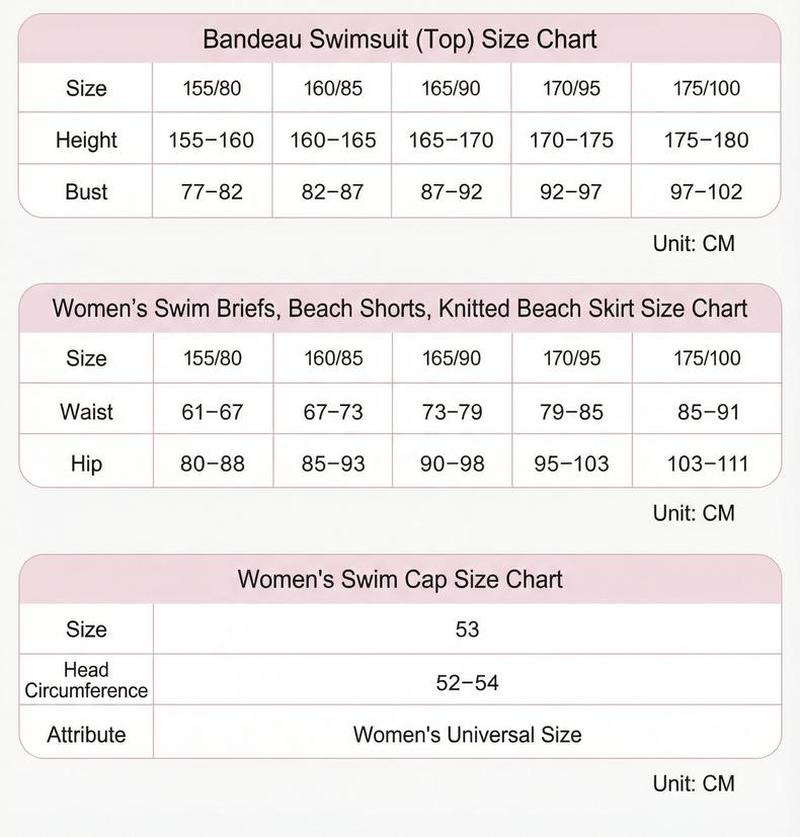Click the Women's Swim Briefs chart title

(400, 309)
